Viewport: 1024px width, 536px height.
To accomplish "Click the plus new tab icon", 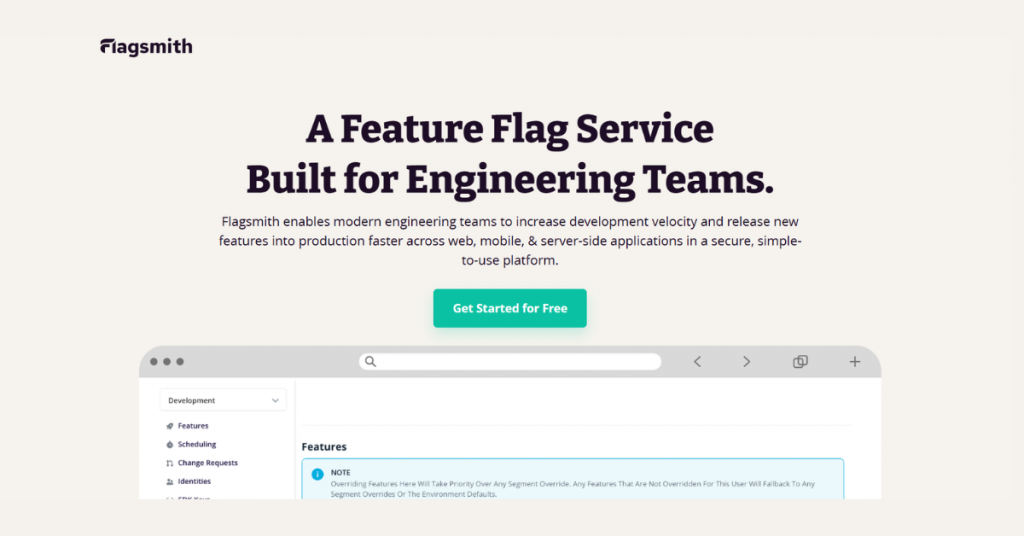I will (854, 362).
